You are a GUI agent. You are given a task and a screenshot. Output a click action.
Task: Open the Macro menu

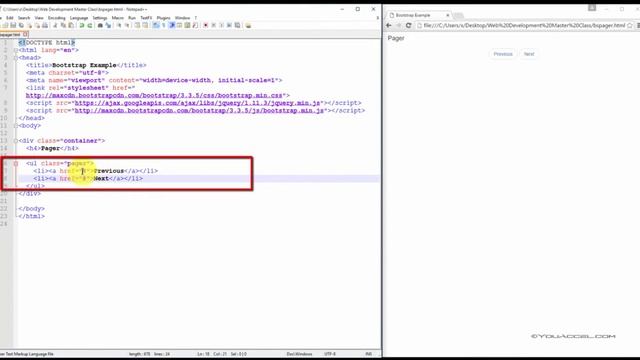click(x=118, y=18)
